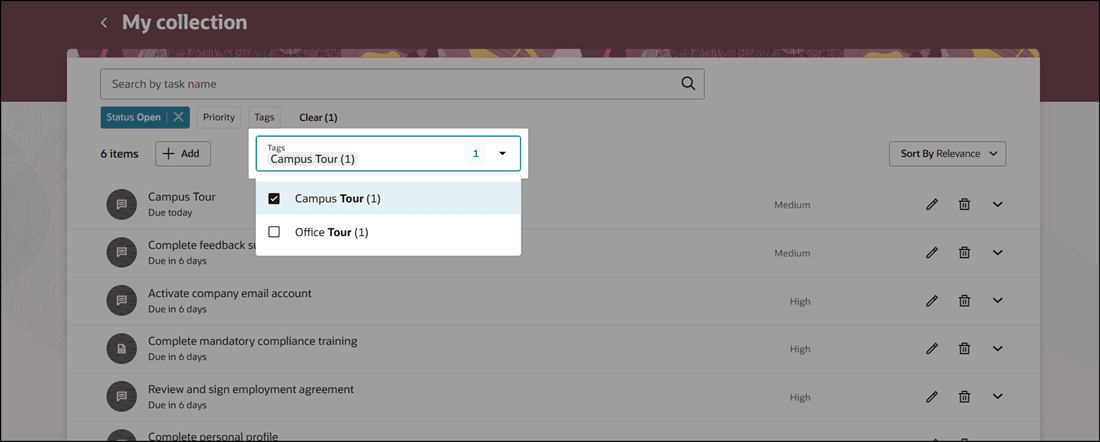
Task: Open Review and sign employment agreement task
Action: (250, 389)
